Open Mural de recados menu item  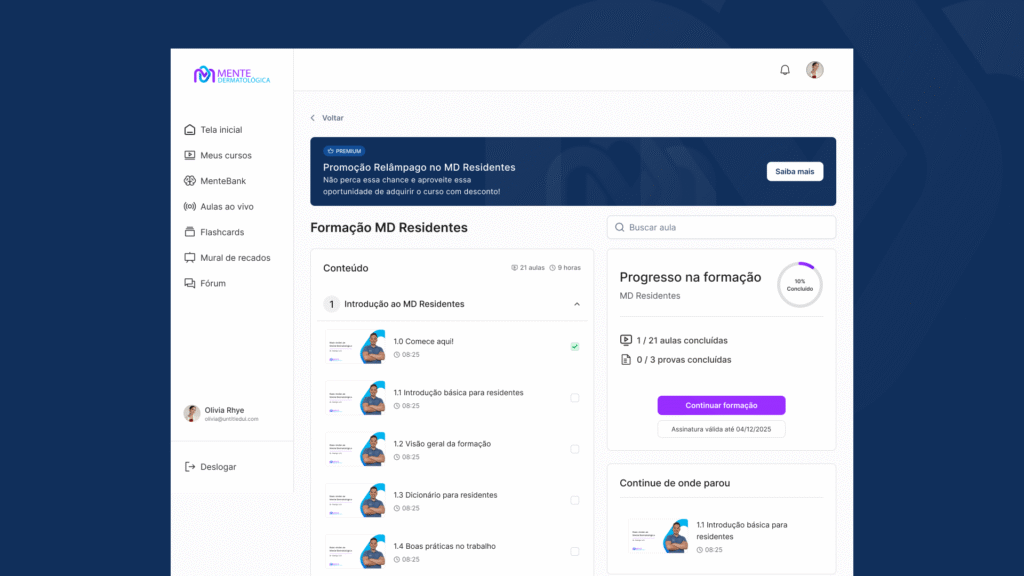click(x=235, y=258)
